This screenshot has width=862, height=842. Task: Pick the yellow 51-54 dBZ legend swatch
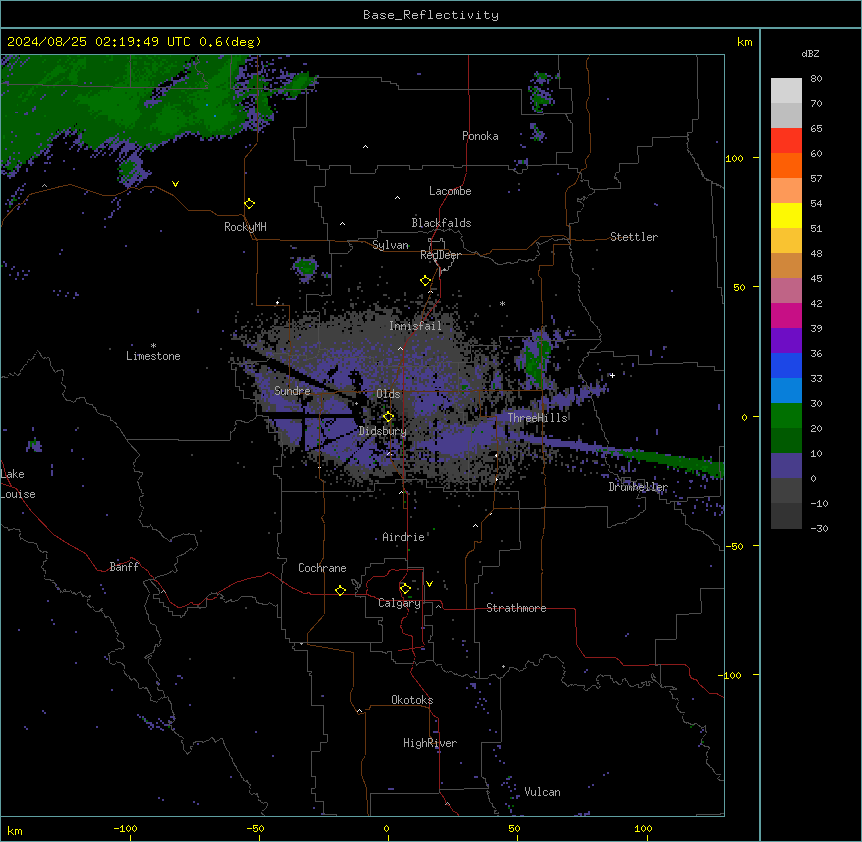point(786,215)
